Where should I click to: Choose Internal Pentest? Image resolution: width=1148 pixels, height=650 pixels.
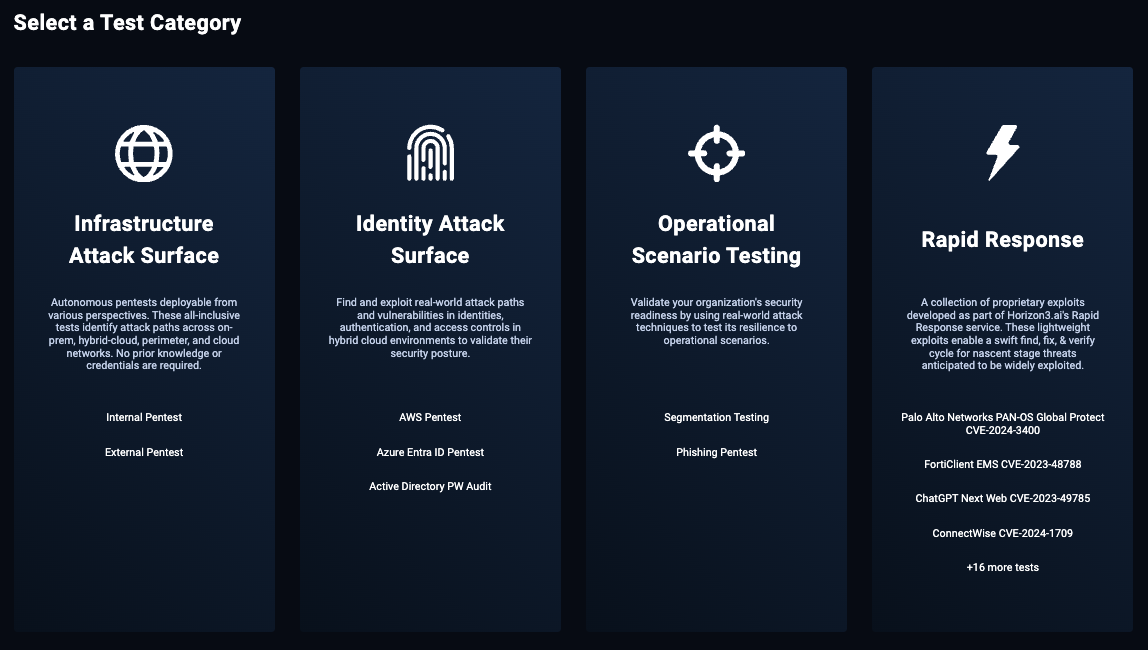[144, 417]
